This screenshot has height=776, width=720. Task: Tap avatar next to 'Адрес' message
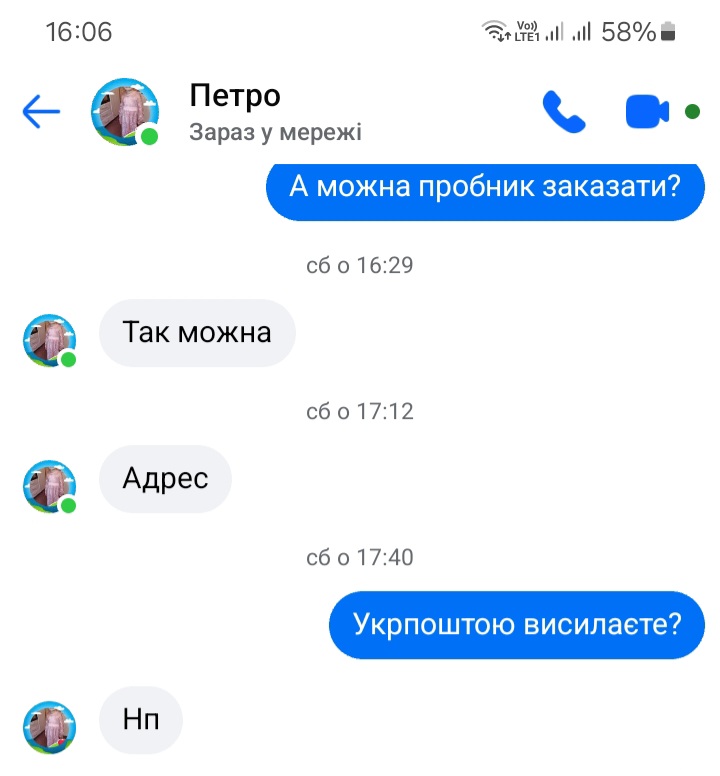pos(49,486)
